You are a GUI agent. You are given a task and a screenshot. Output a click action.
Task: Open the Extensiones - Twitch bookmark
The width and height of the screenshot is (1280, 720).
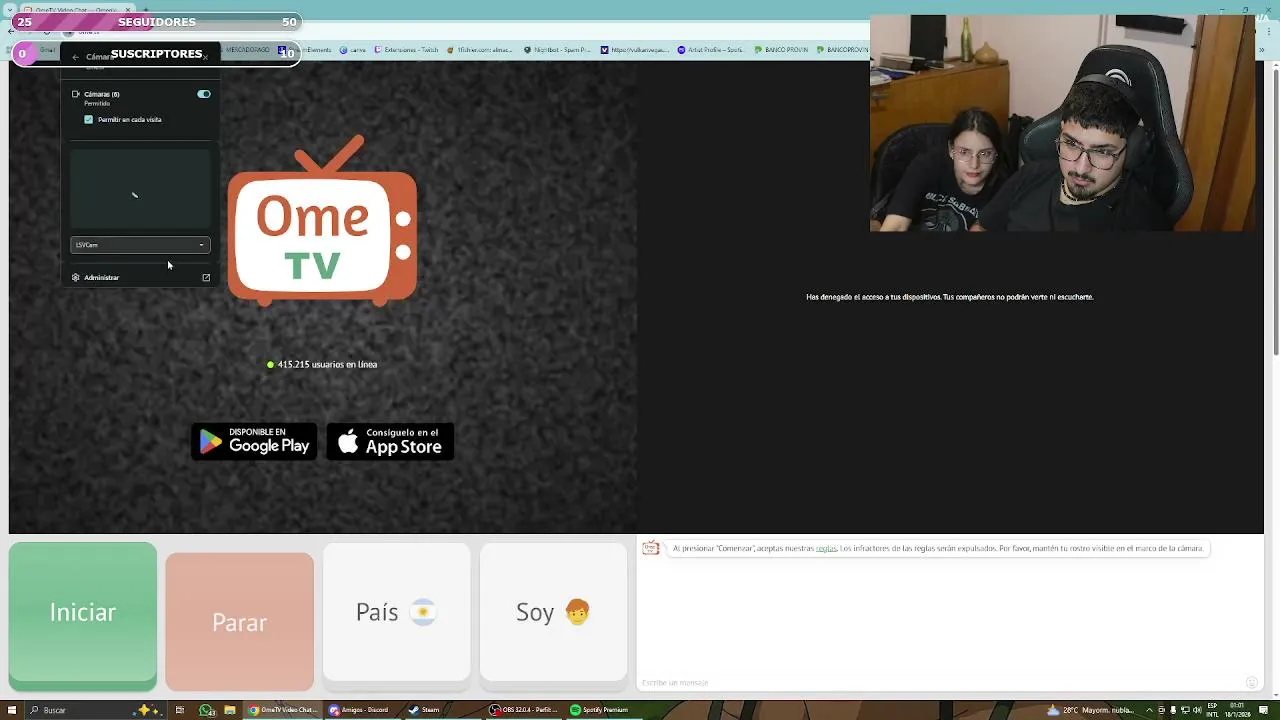pos(407,49)
